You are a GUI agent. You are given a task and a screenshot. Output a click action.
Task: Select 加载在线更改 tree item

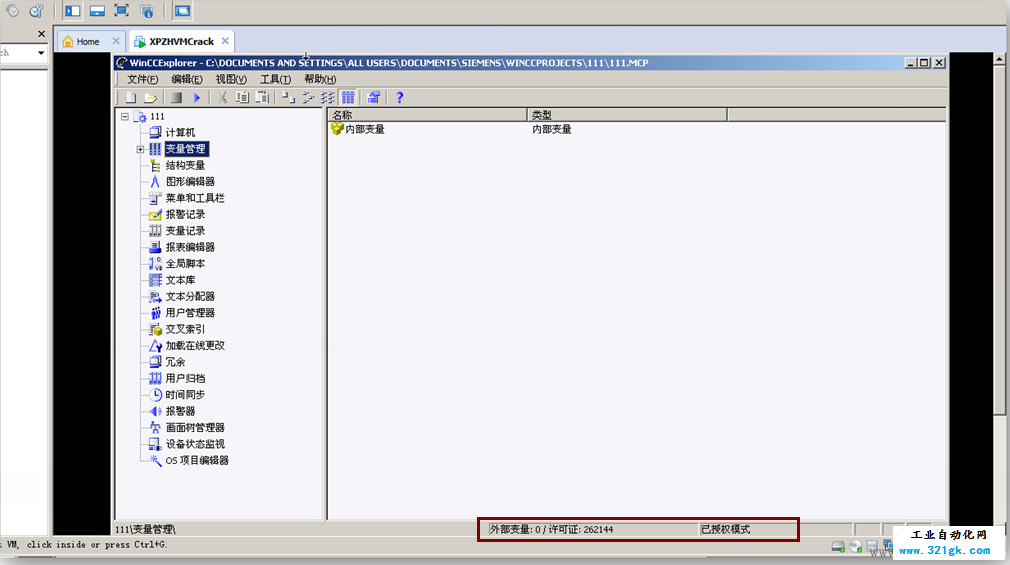tap(195, 345)
